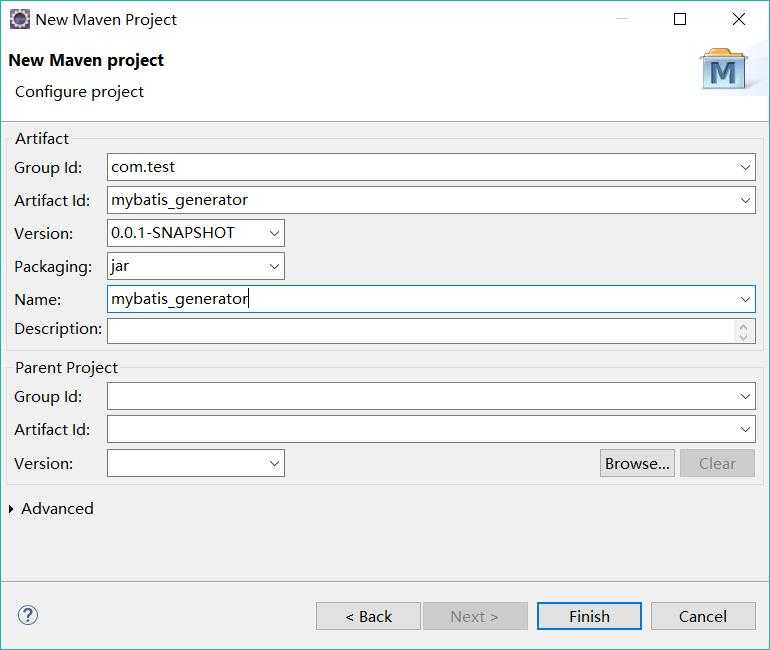Click the 'Configure project' subtitle text
Screen dimensions: 770x650
pos(80,92)
